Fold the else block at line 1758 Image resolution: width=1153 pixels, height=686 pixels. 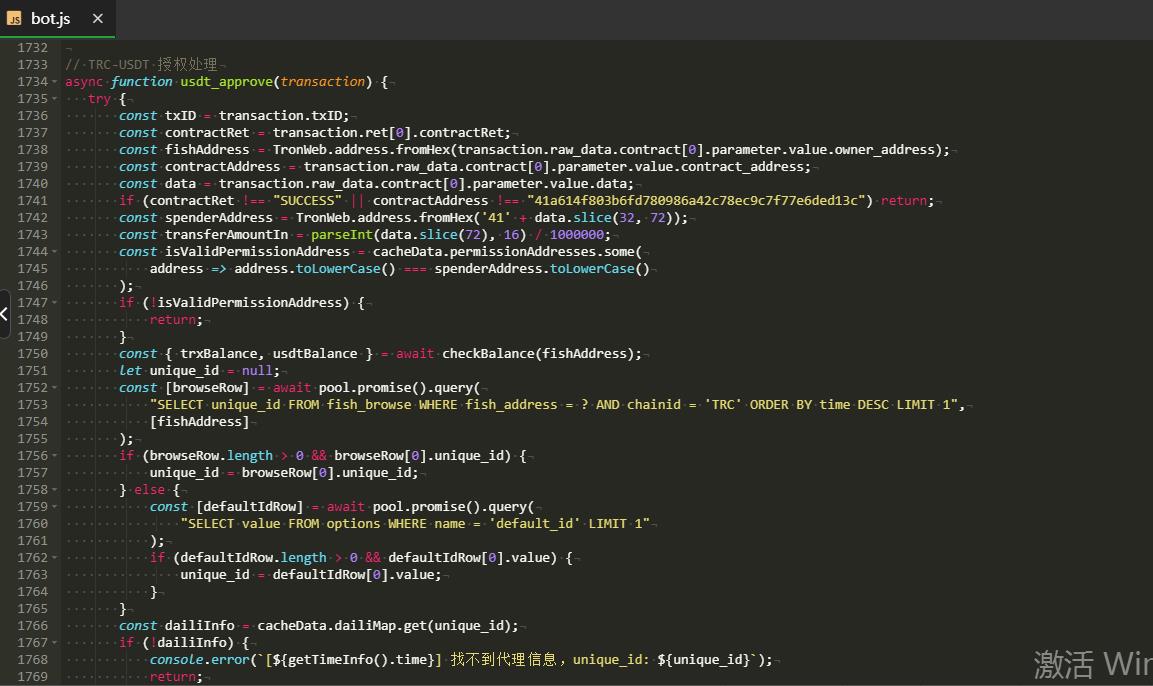click(52, 490)
